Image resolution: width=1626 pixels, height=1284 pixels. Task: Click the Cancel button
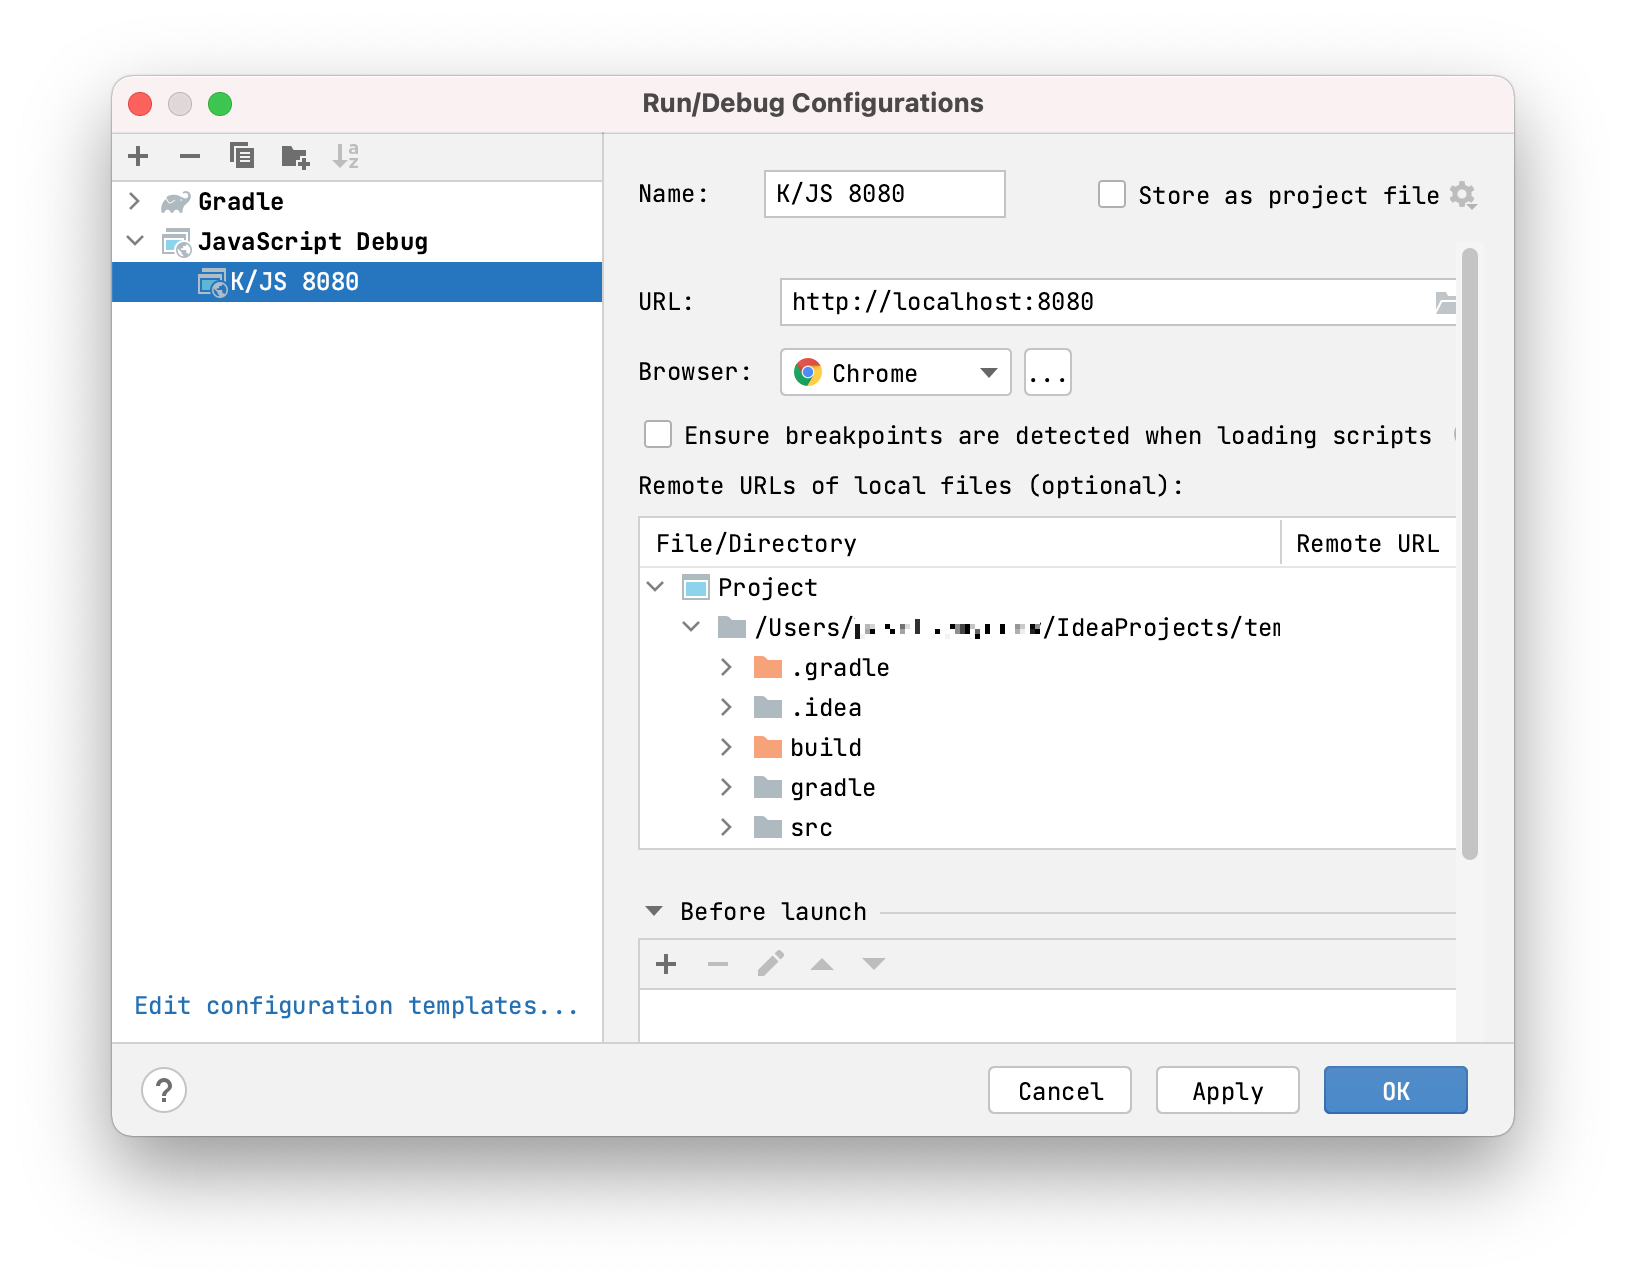1060,1090
